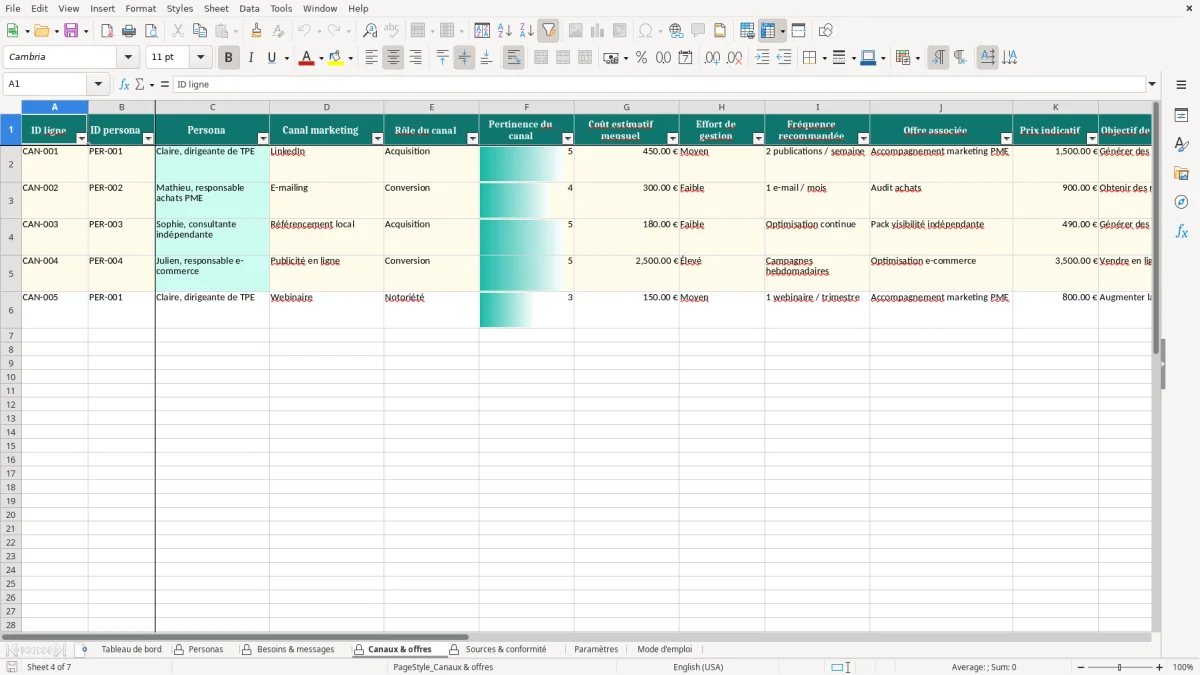Switch to the Tableau de bord tab

[131, 650]
